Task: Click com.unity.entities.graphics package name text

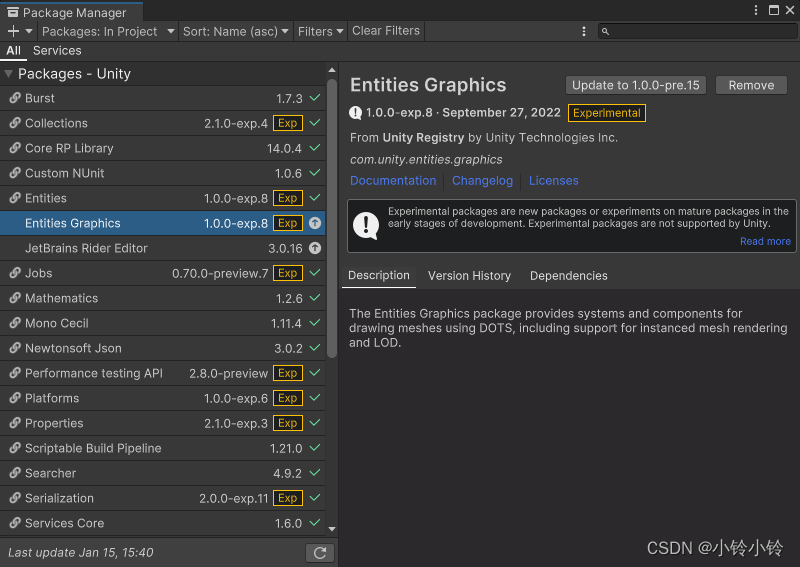Action: pos(426,160)
